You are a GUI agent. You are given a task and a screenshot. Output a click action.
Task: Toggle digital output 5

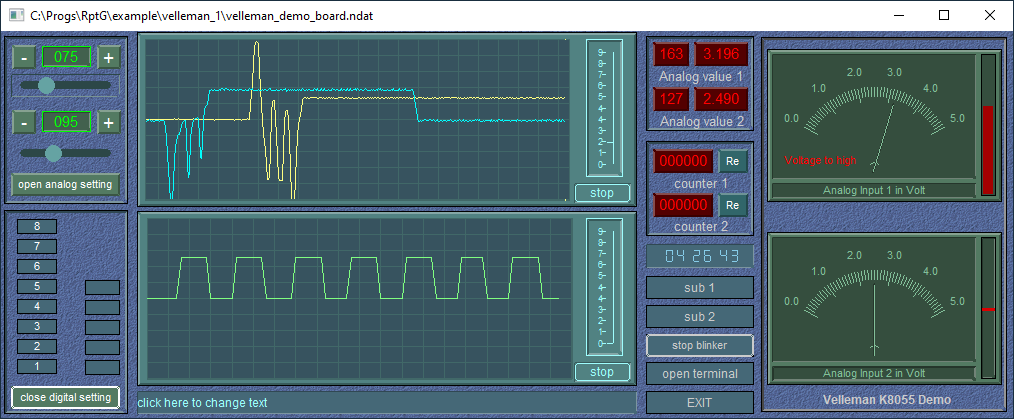37,286
